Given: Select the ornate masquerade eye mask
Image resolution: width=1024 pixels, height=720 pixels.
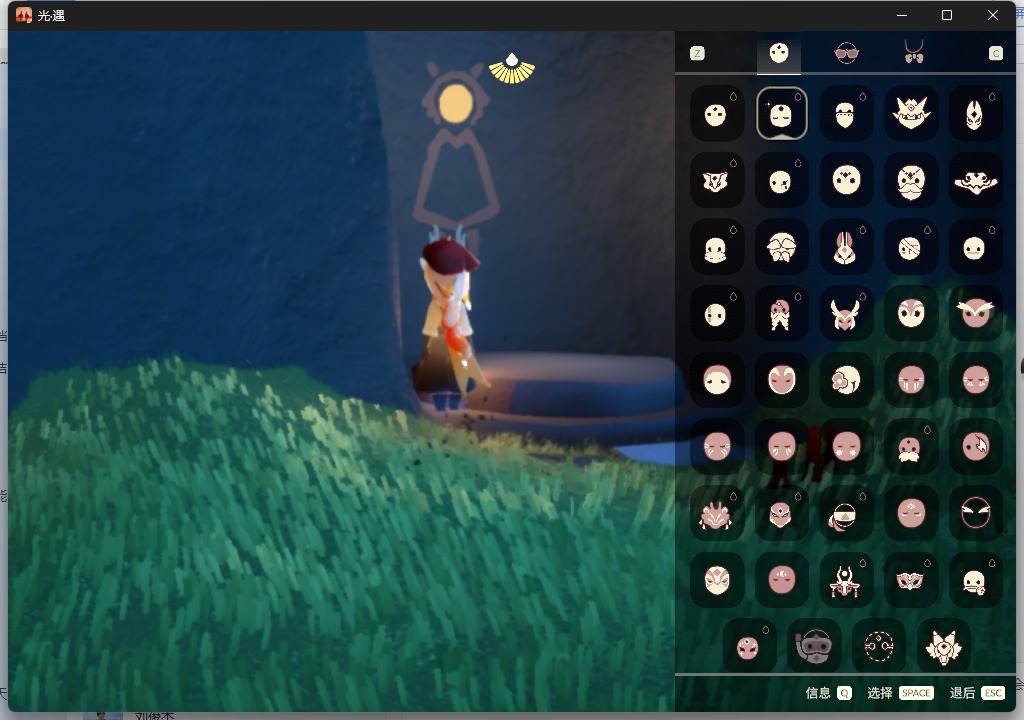Looking at the screenshot, I should [x=910, y=580].
